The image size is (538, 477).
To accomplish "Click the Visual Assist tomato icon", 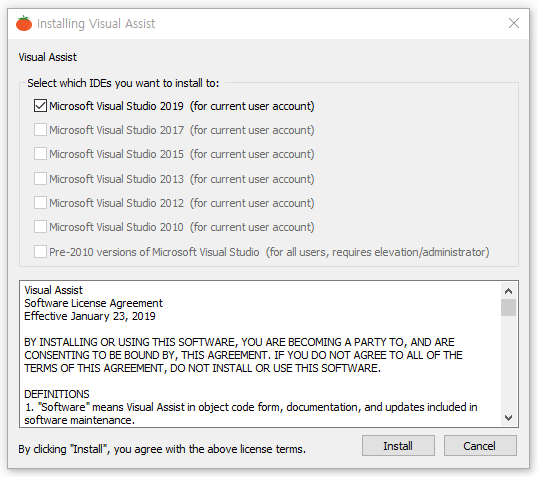I will coord(24,23).
